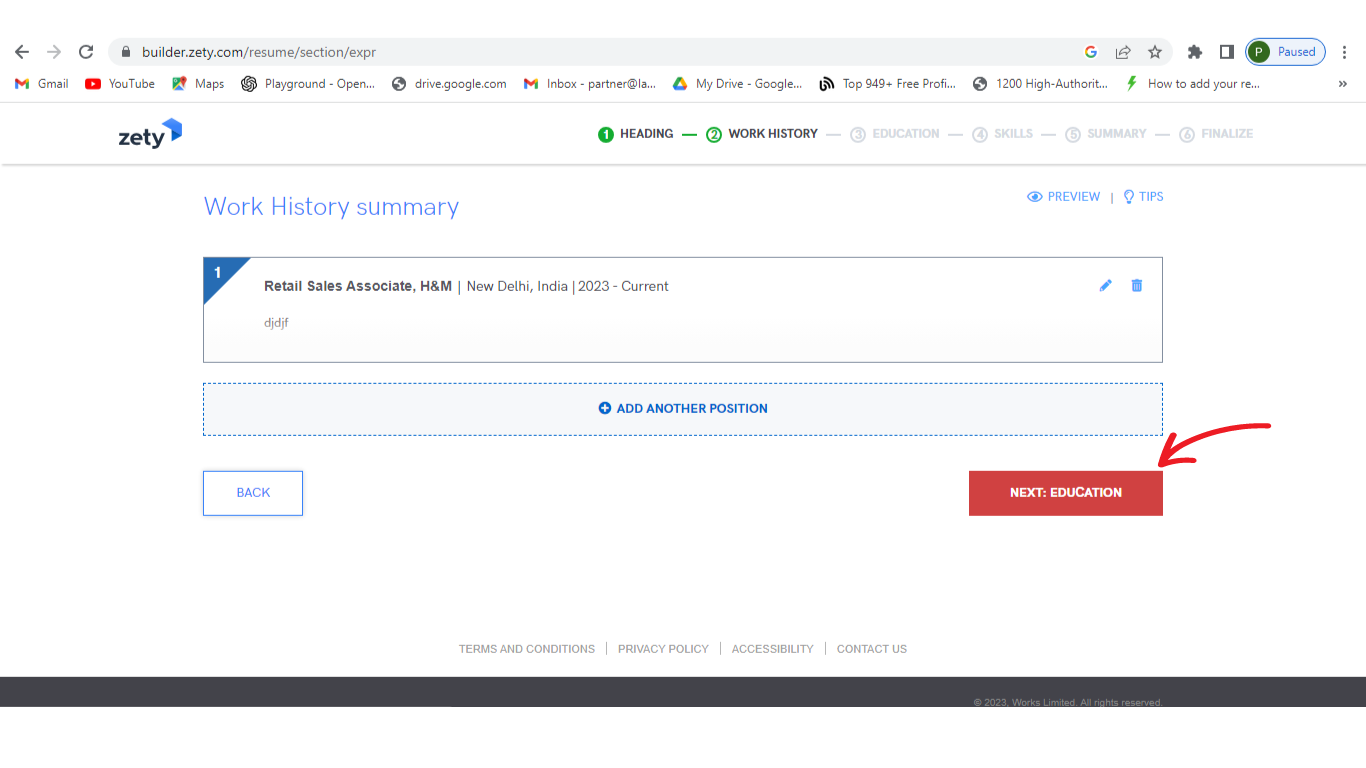Open the Tips link
The width and height of the screenshot is (1366, 768).
click(x=1143, y=197)
